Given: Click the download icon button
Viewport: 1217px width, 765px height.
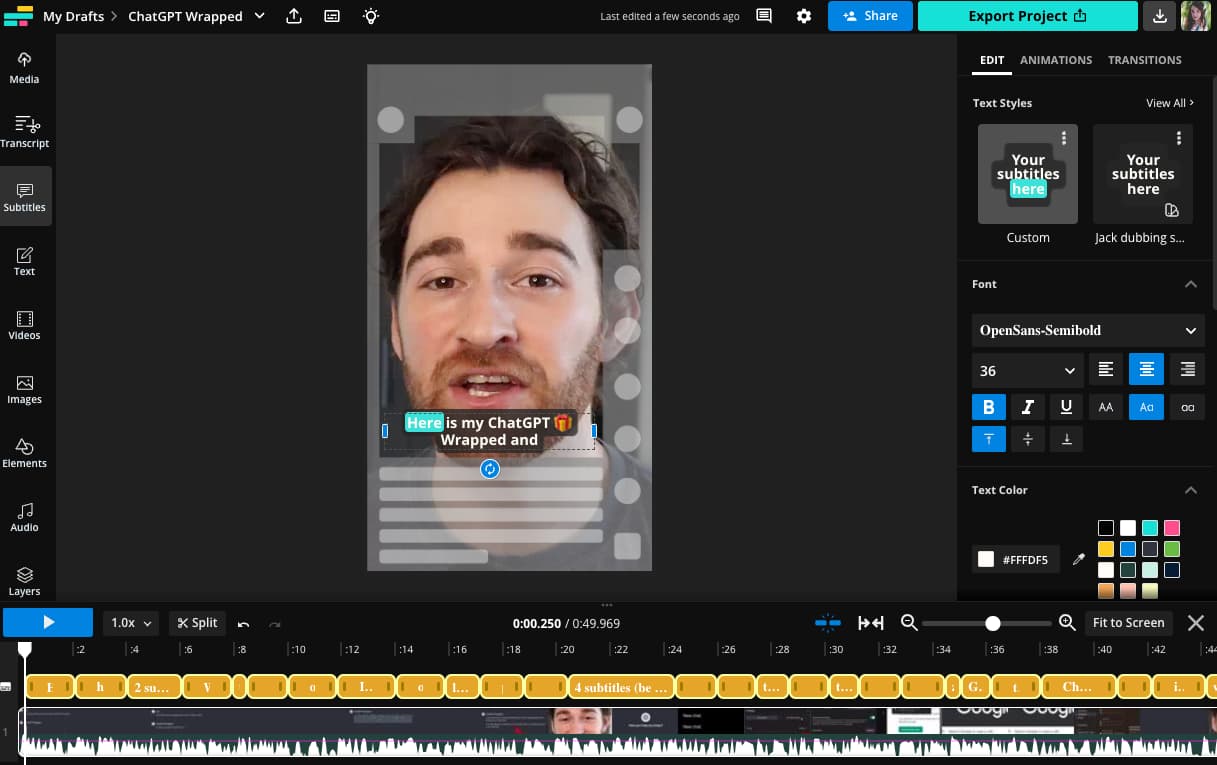Looking at the screenshot, I should (1159, 16).
